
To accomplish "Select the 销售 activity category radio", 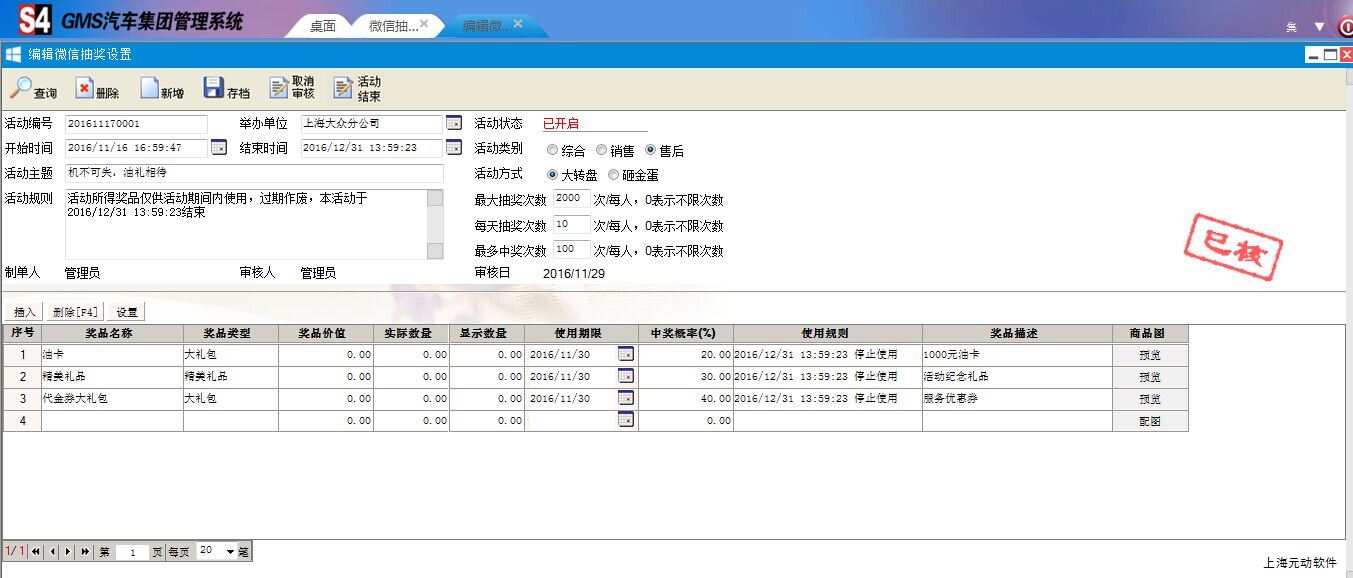I will coord(601,150).
